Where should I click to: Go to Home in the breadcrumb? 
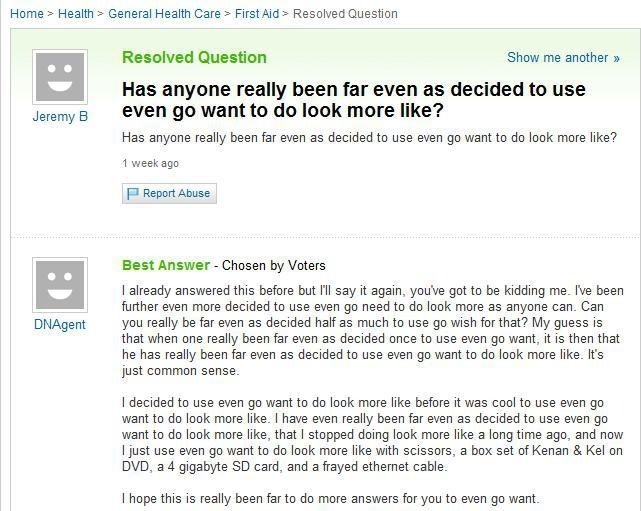coord(27,13)
